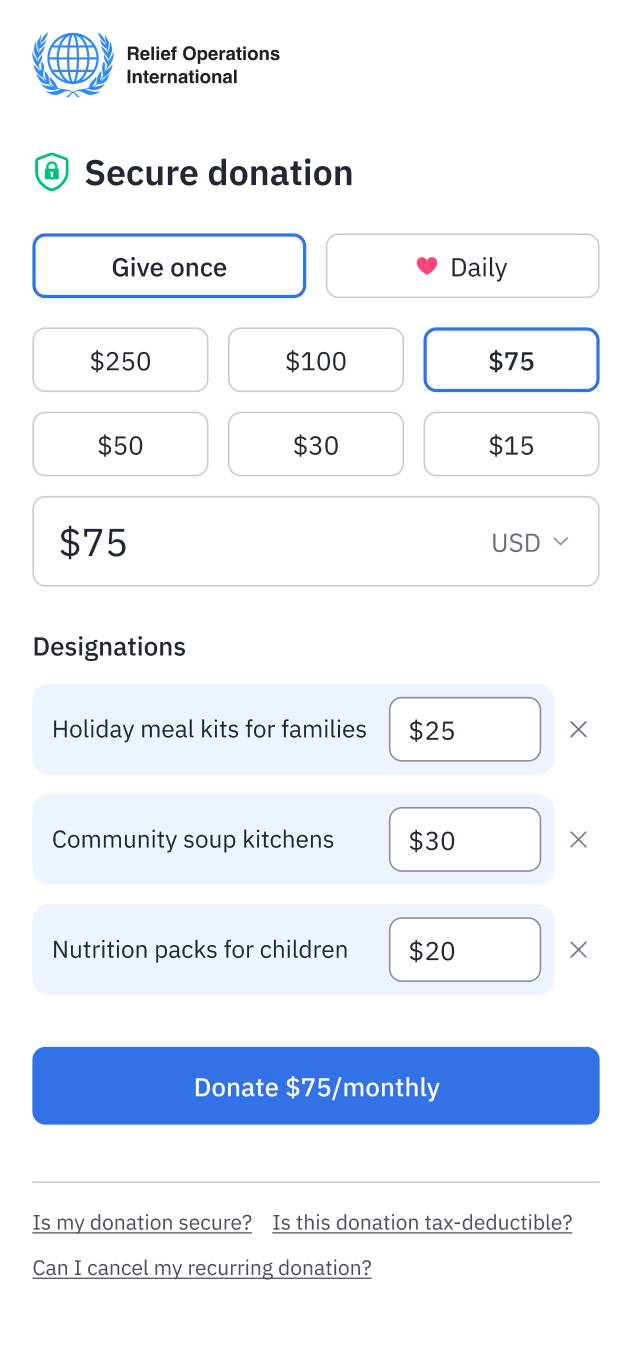
Task: Click the custom donation amount field
Action: (x=250, y=542)
